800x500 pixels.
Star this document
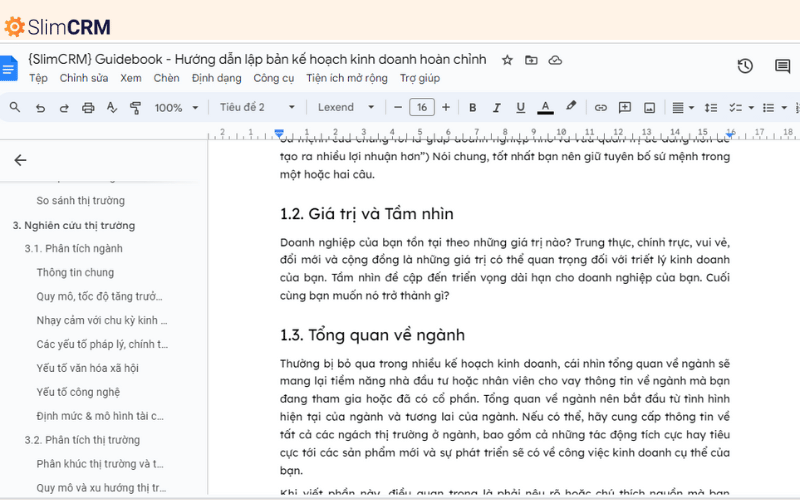pyautogui.click(x=507, y=60)
